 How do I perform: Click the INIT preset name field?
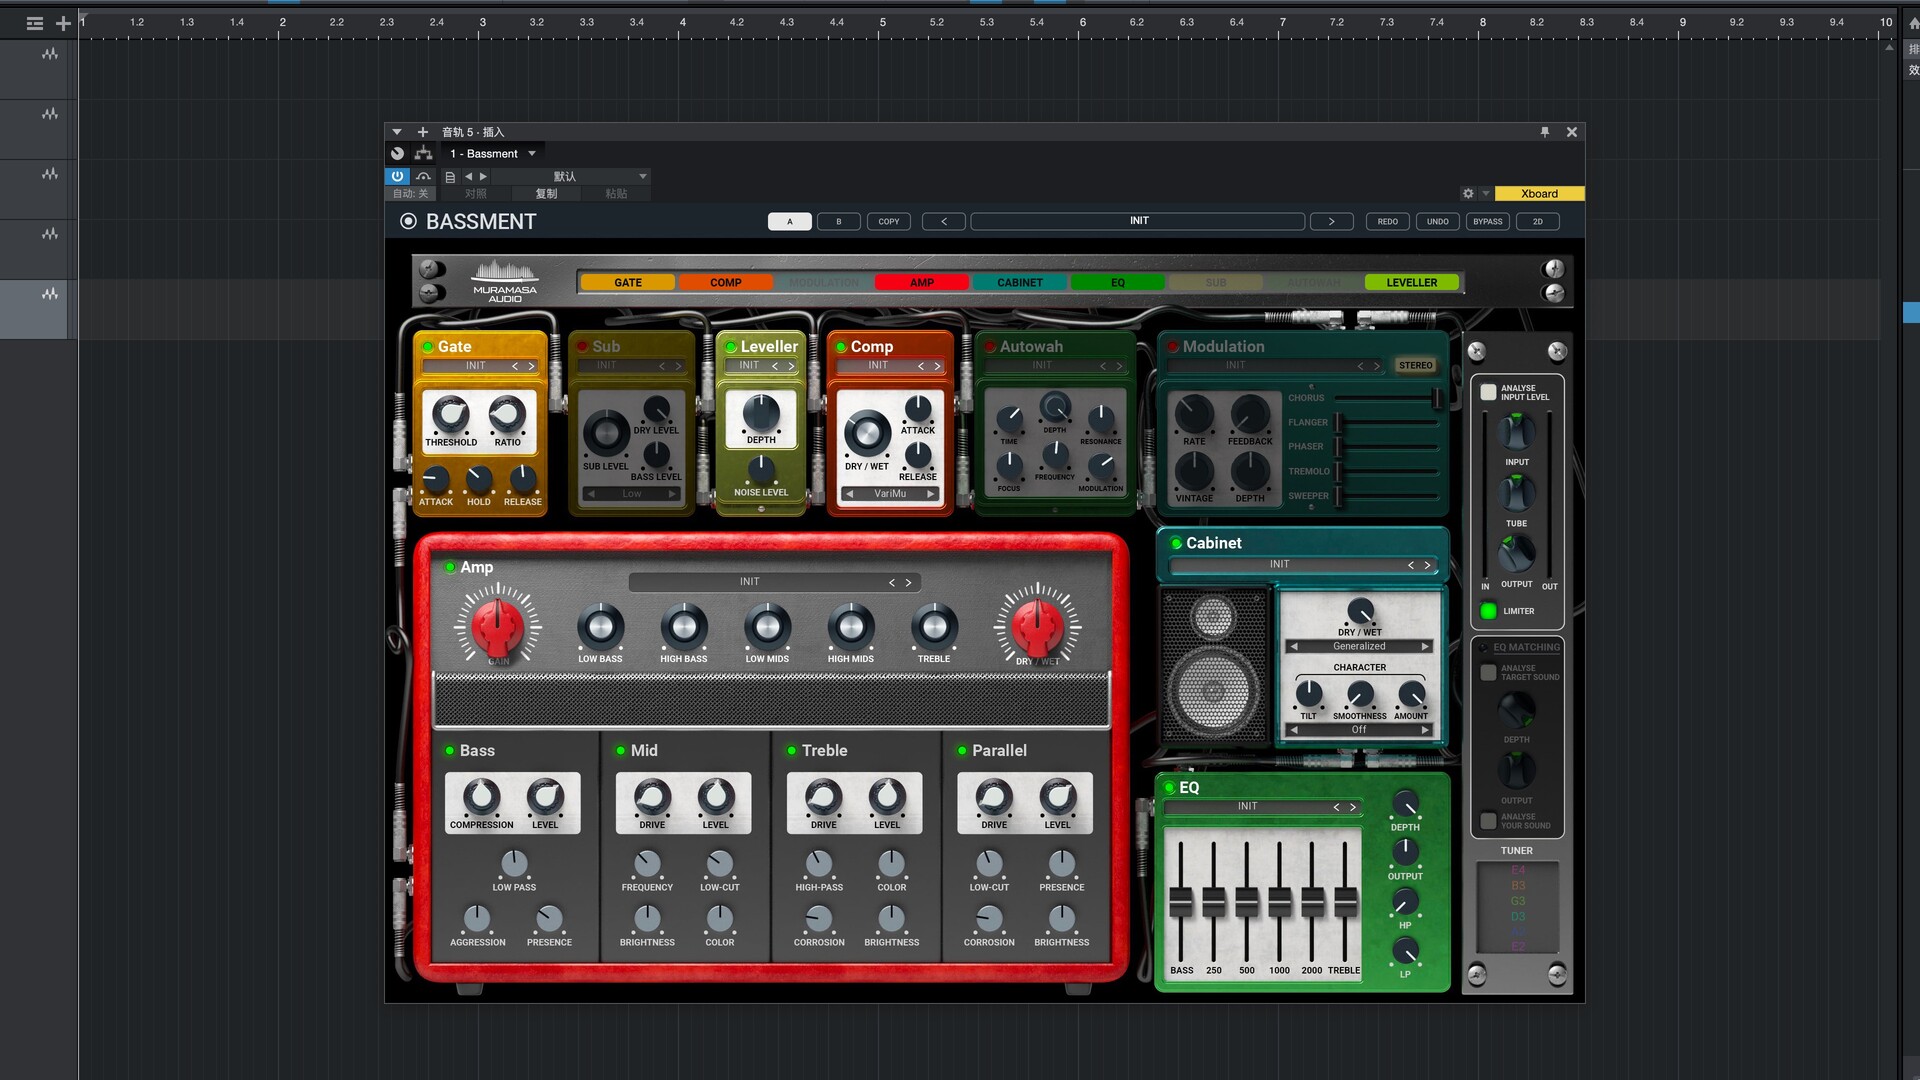(1138, 220)
